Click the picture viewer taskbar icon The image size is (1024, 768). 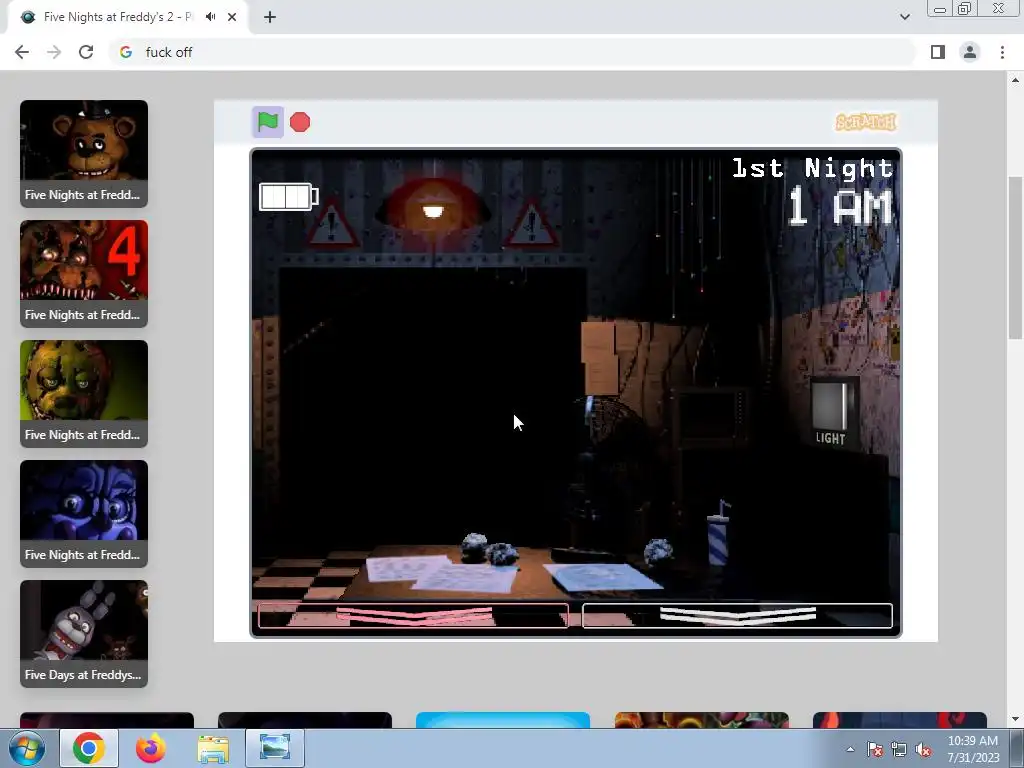275,748
